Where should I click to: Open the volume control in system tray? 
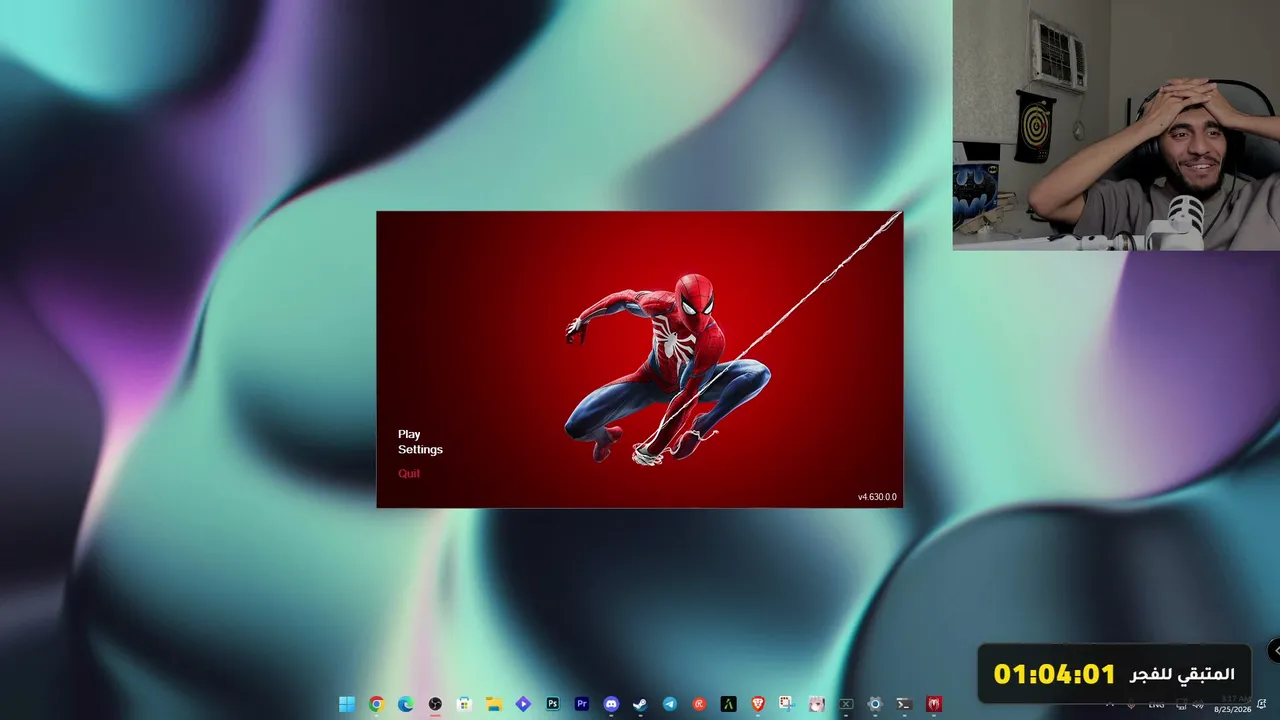[1198, 704]
